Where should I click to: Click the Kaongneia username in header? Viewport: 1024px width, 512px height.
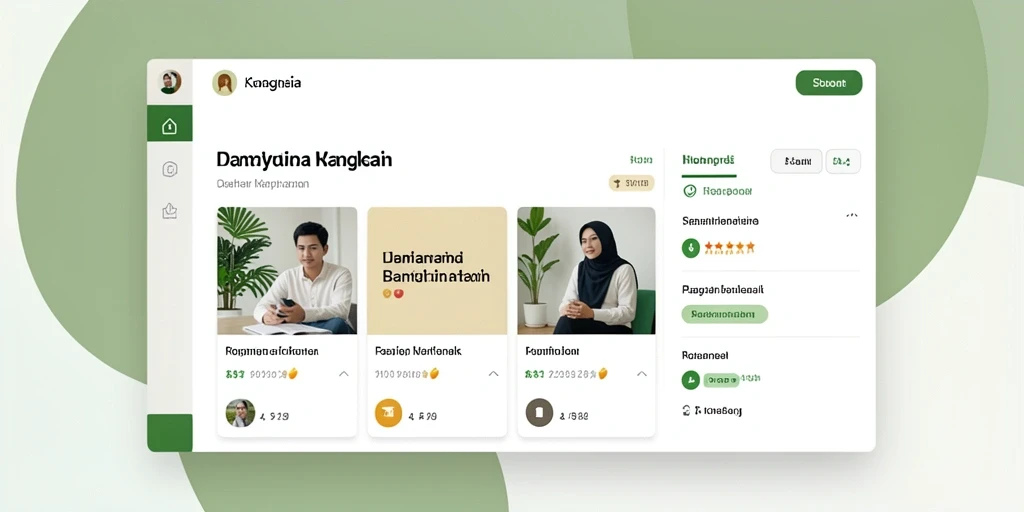click(x=272, y=83)
